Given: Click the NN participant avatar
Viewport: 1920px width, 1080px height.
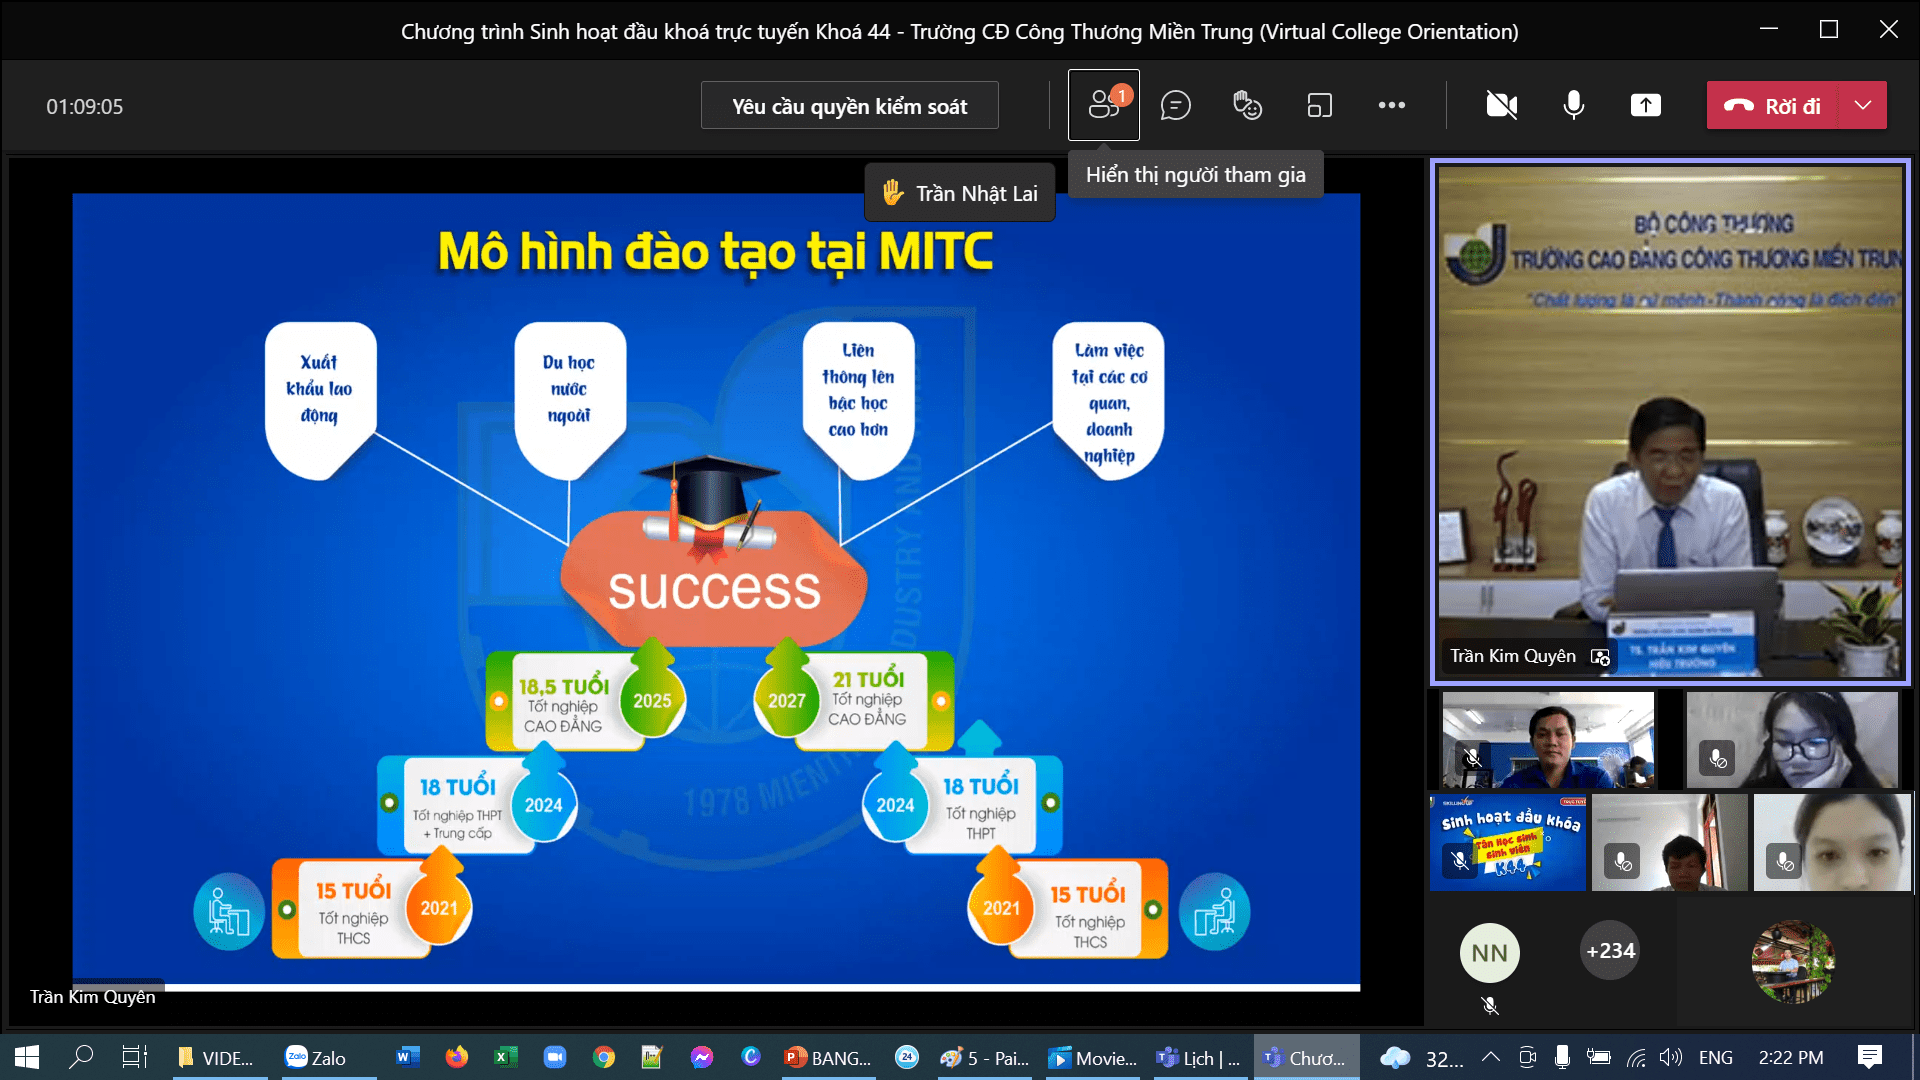Looking at the screenshot, I should click(1489, 953).
